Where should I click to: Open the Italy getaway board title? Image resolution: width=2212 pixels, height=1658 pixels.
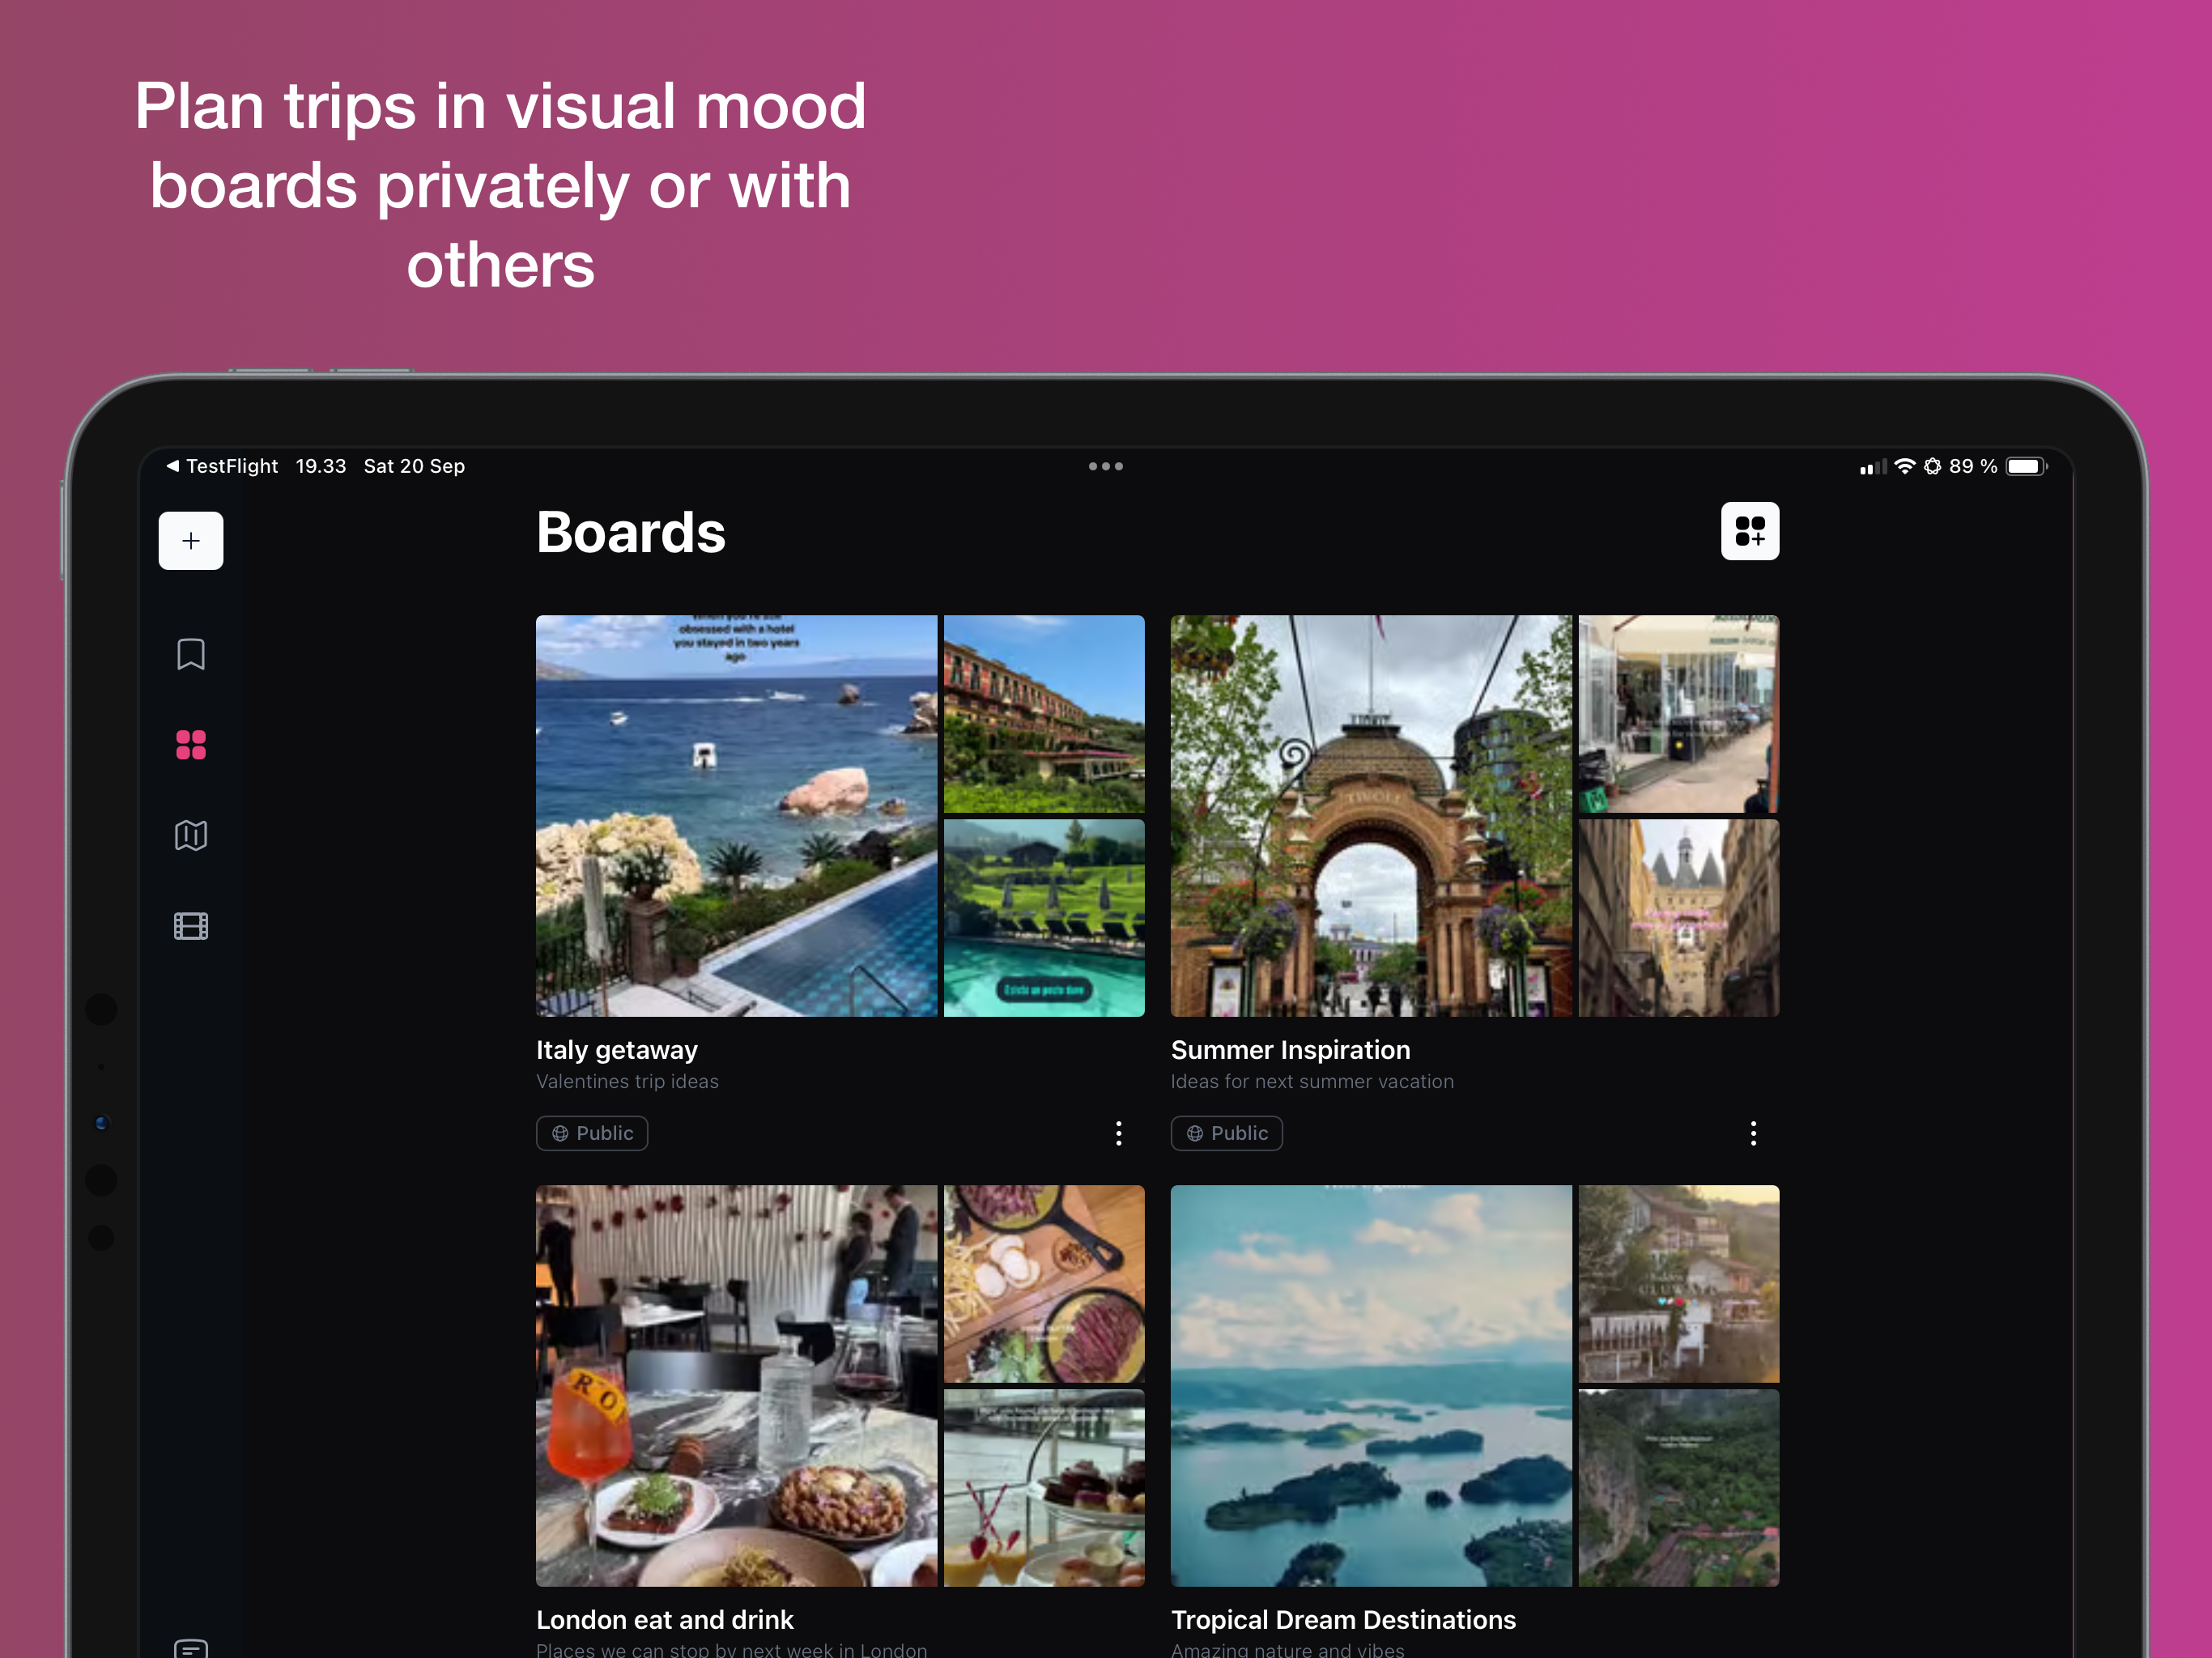[617, 1050]
